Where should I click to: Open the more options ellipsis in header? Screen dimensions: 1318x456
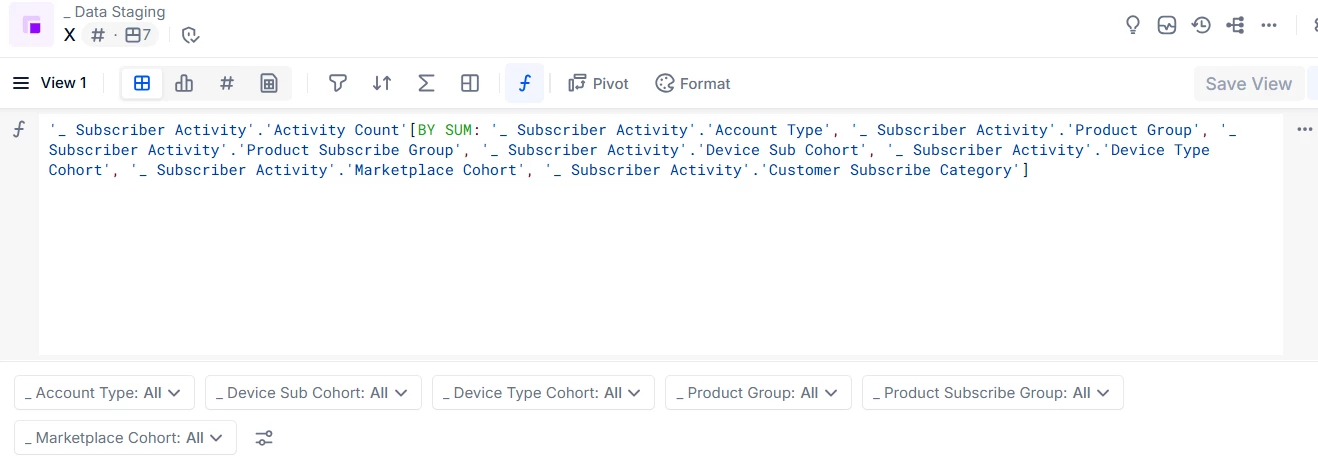click(x=1269, y=25)
